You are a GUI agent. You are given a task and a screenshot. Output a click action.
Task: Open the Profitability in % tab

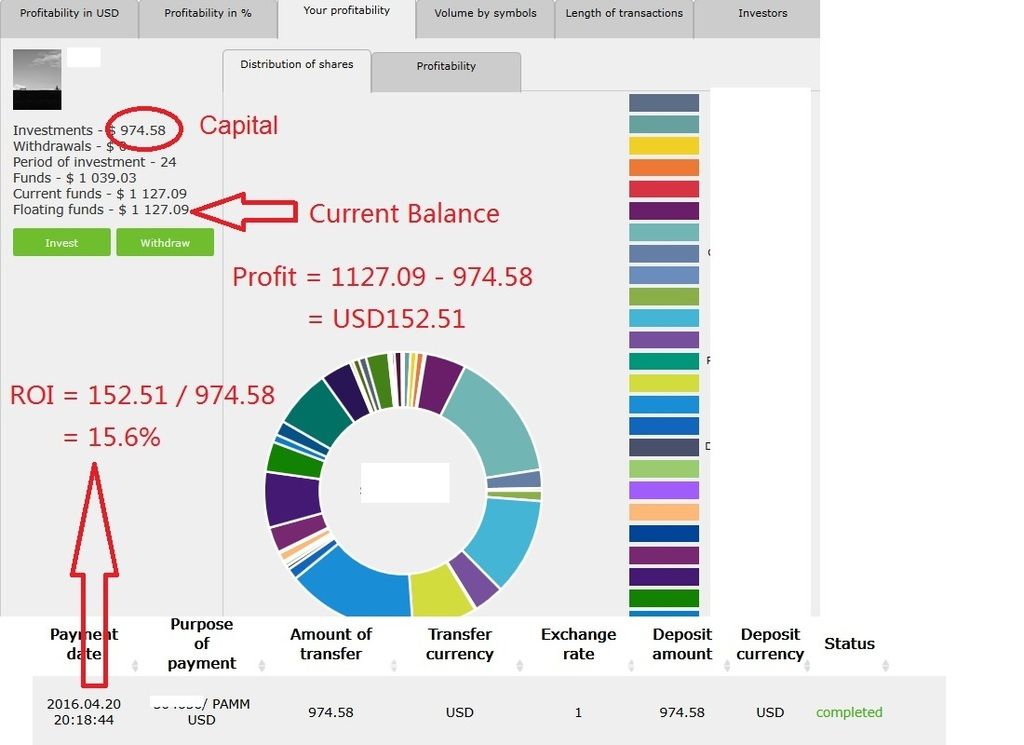[x=207, y=14]
